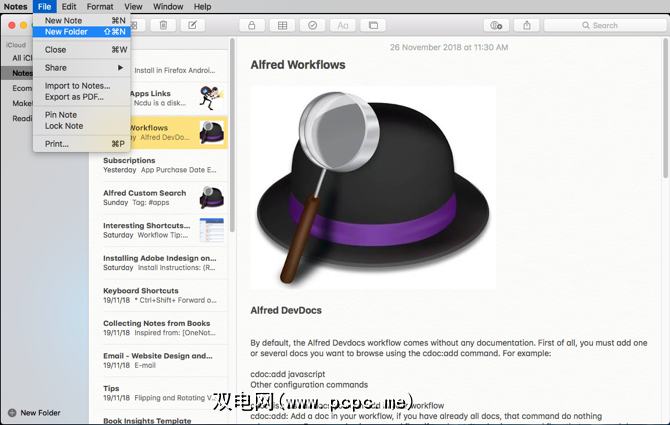Expand the Share submenu arrow
Viewport: 670px width, 425px height.
[120, 67]
